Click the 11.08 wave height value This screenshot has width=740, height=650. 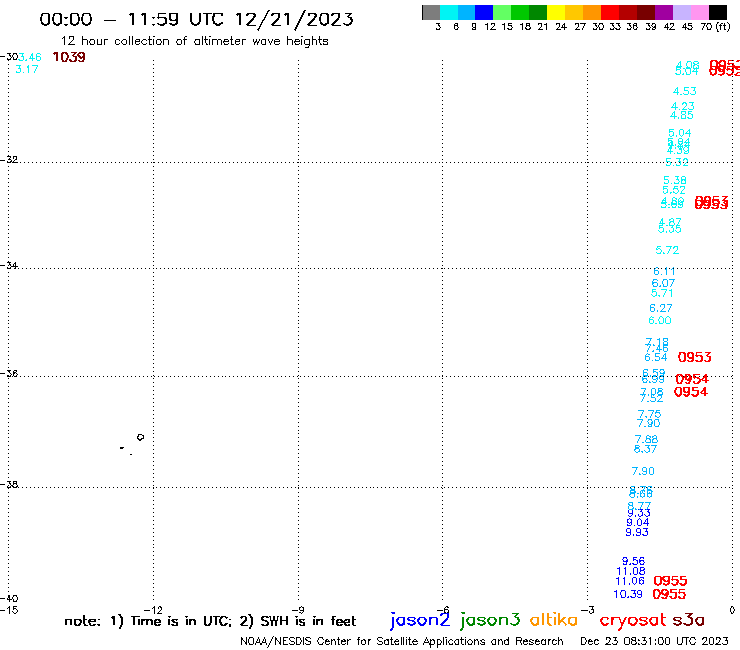[631, 571]
